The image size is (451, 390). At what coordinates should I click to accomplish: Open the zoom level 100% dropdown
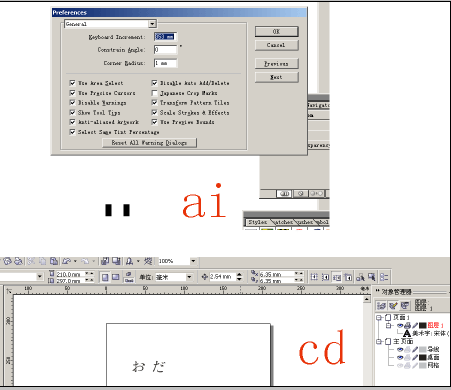tap(193, 261)
